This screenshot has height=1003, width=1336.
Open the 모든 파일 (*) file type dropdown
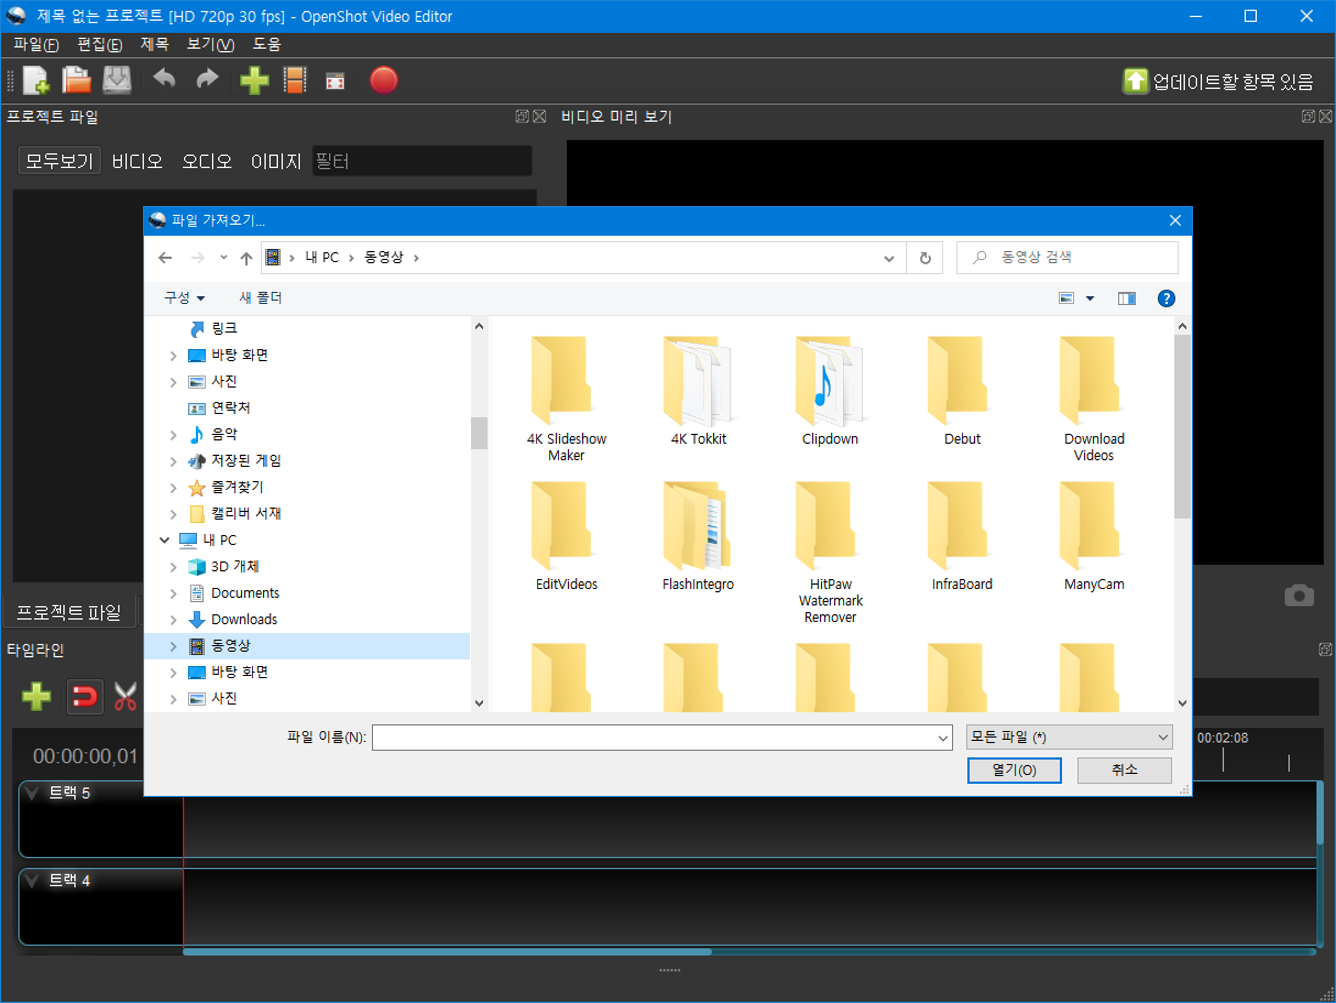coord(1069,737)
